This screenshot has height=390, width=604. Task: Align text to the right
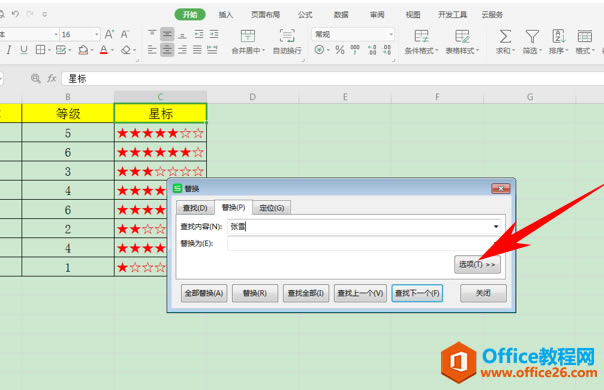pyautogui.click(x=183, y=50)
